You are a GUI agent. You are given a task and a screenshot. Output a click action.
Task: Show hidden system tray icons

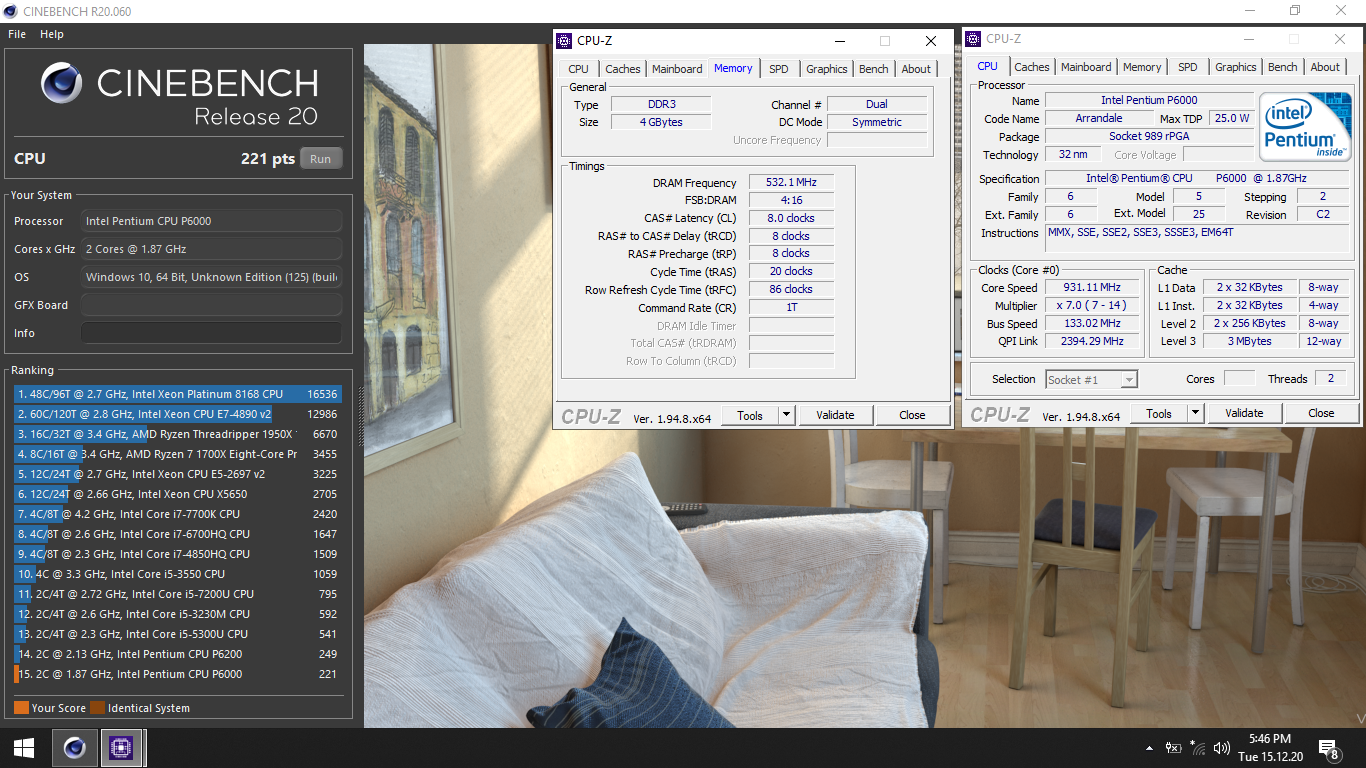[1148, 747]
